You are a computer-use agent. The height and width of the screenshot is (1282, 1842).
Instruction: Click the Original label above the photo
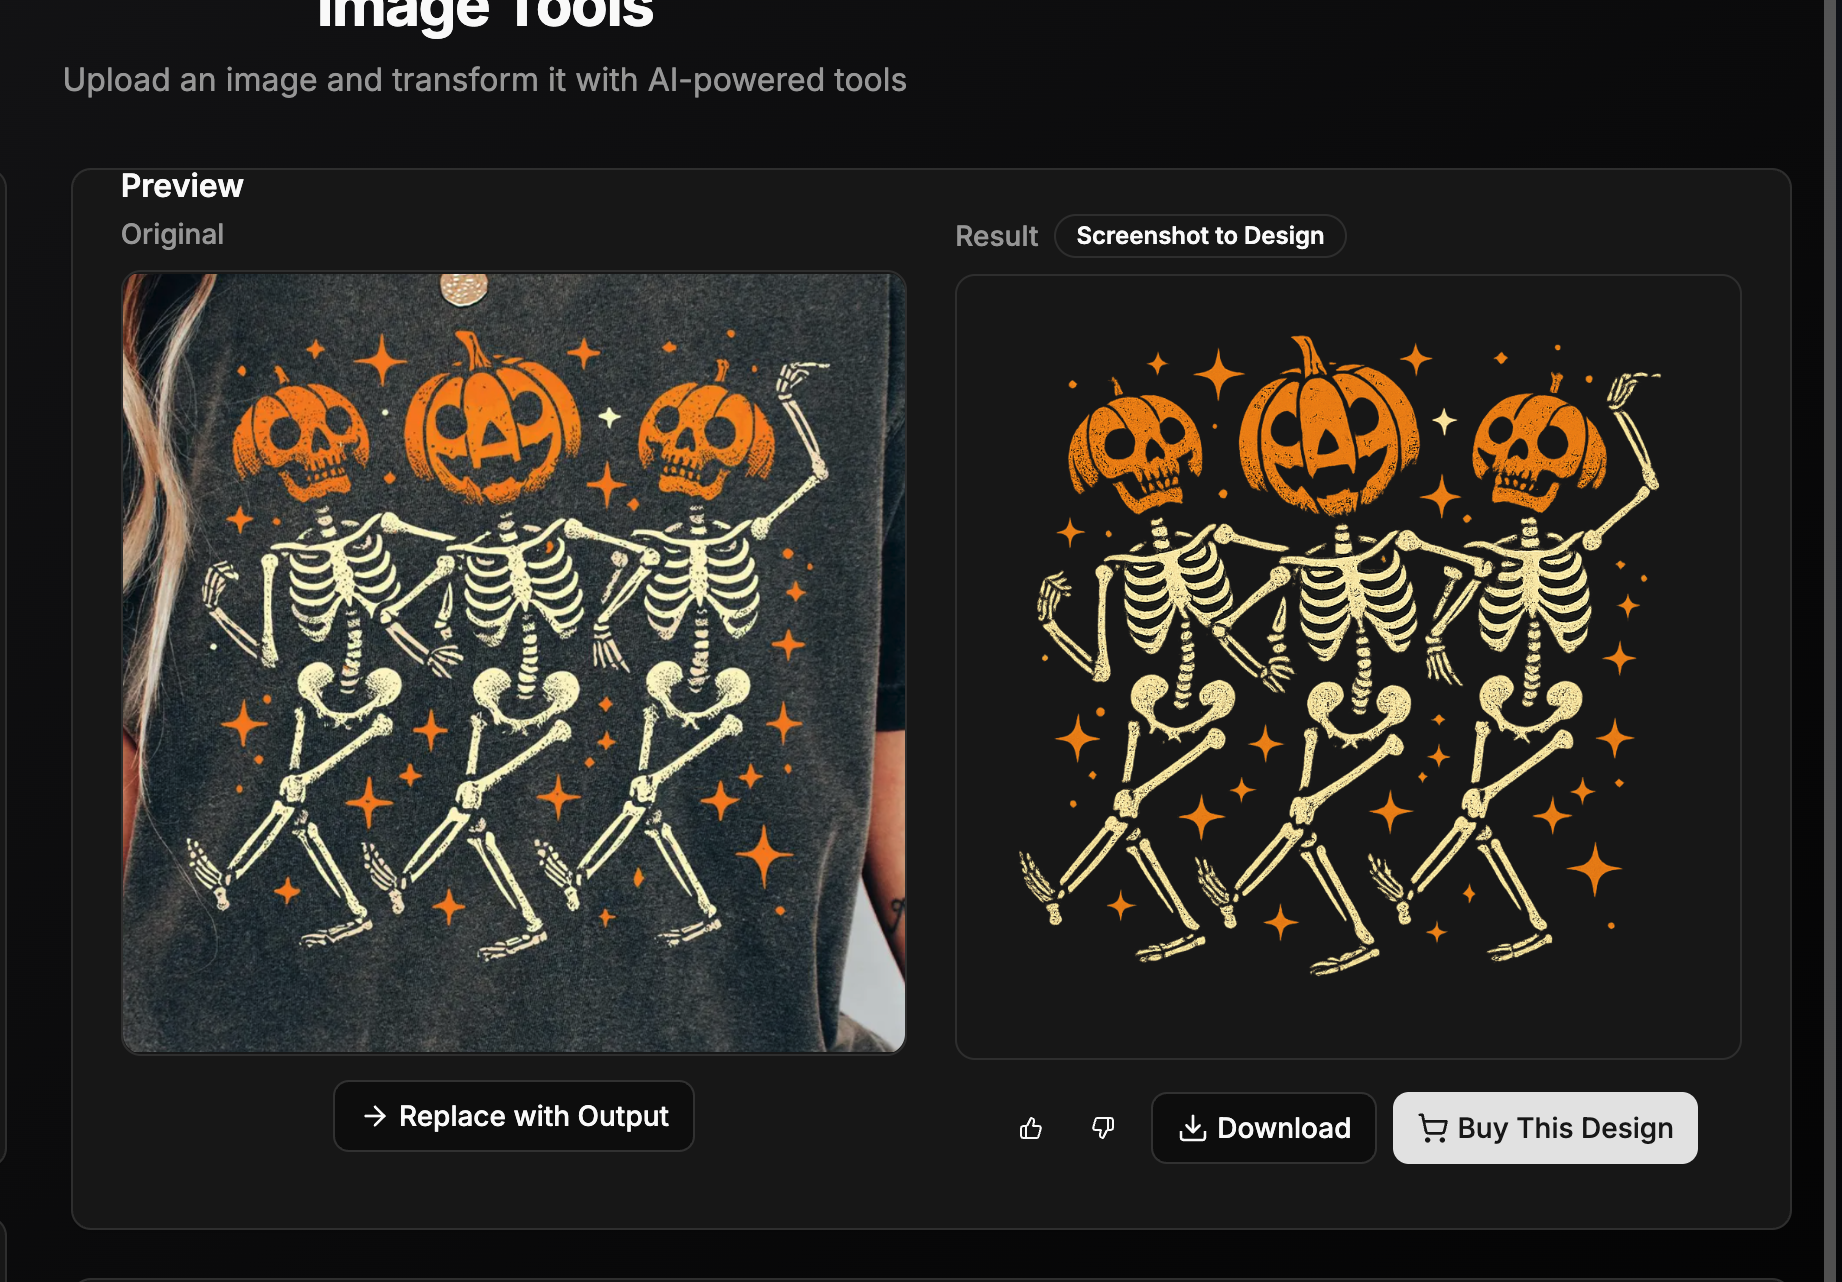172,234
